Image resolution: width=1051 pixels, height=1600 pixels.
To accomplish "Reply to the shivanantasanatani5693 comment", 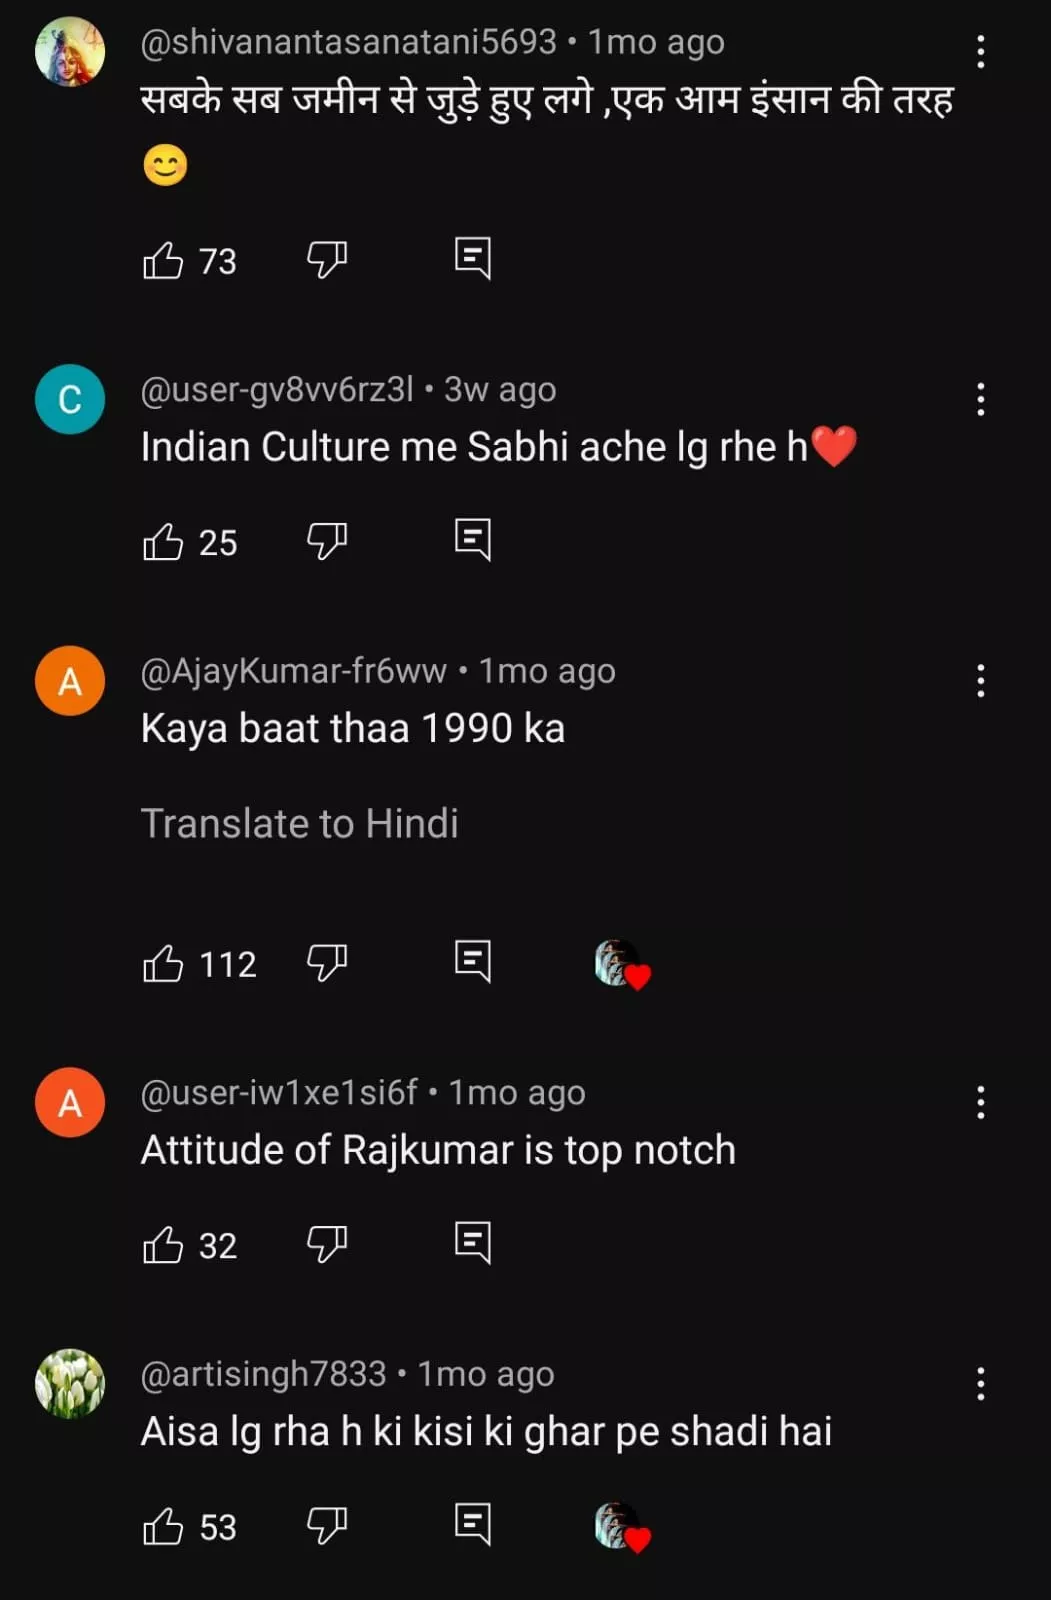I will point(472,258).
